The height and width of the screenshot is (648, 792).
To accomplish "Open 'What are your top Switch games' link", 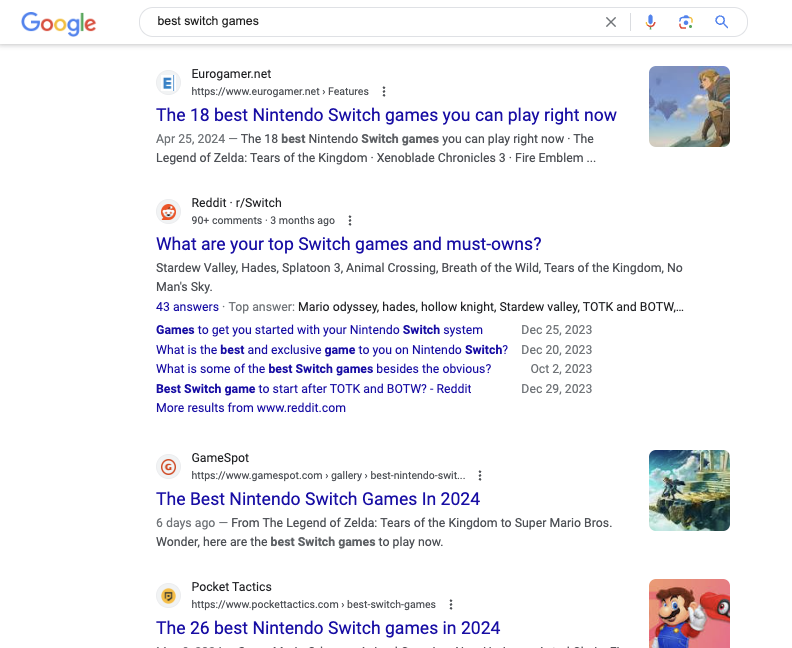I will point(349,244).
